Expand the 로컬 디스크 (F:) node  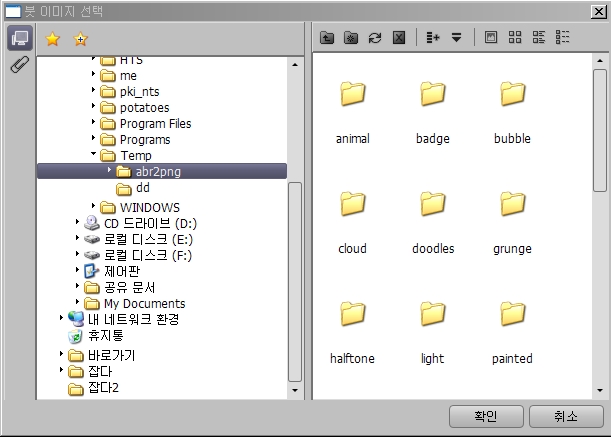pos(77,253)
